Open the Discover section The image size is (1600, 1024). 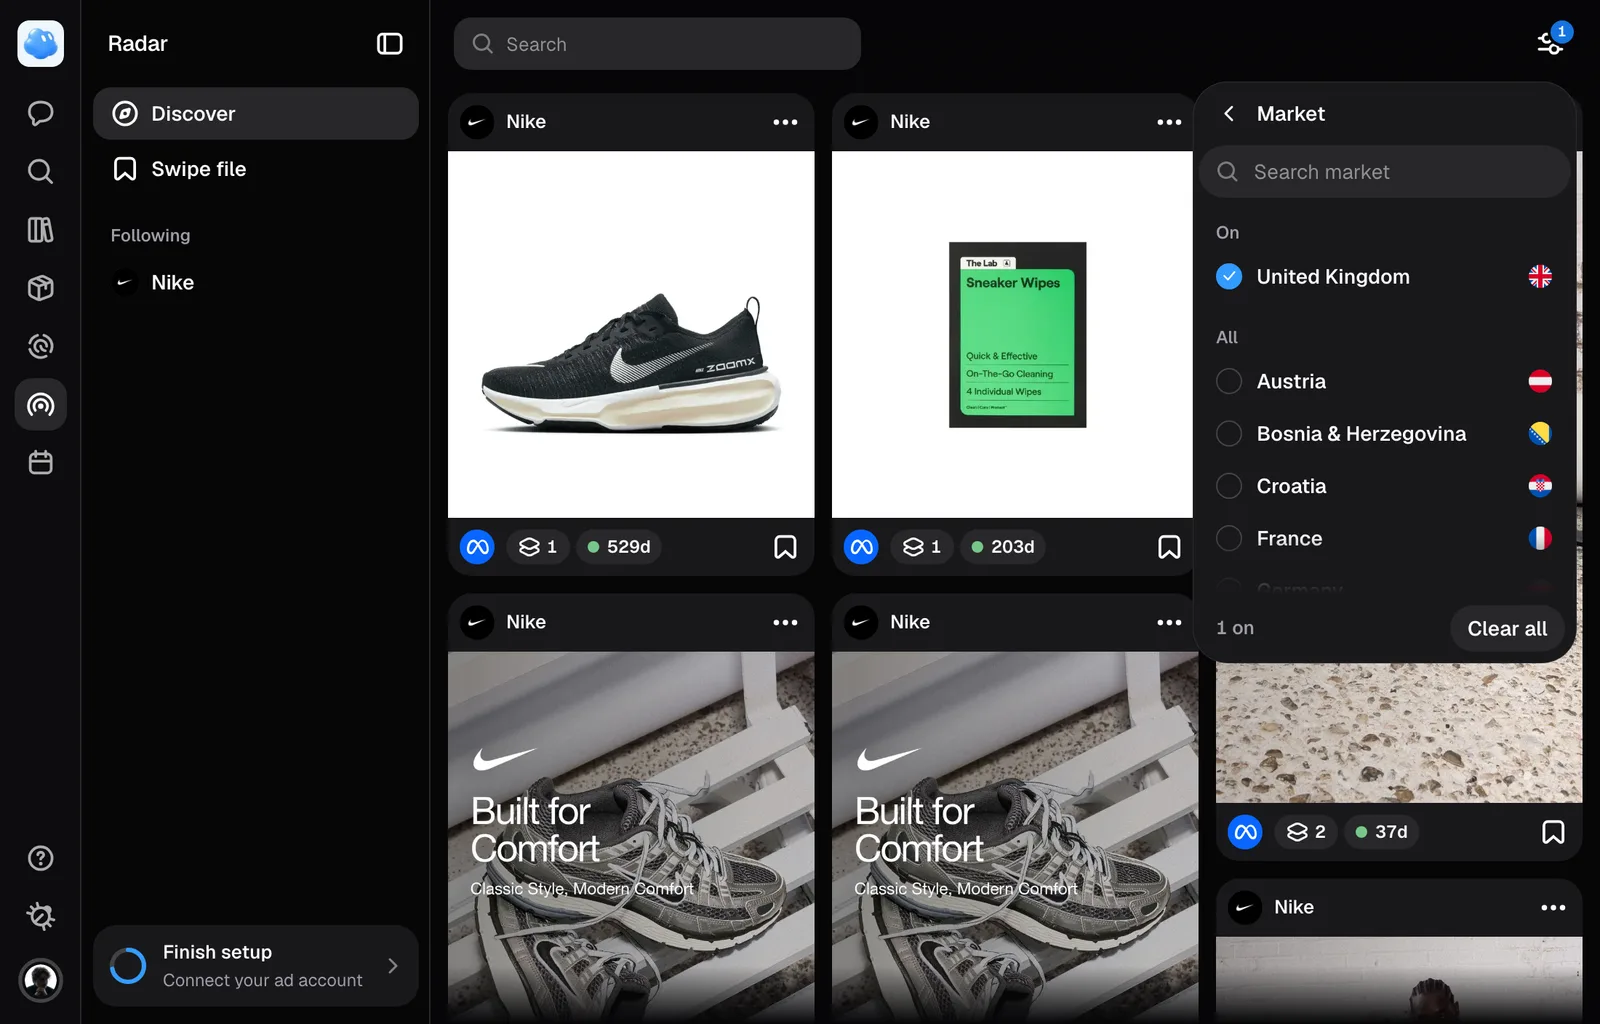click(x=256, y=113)
